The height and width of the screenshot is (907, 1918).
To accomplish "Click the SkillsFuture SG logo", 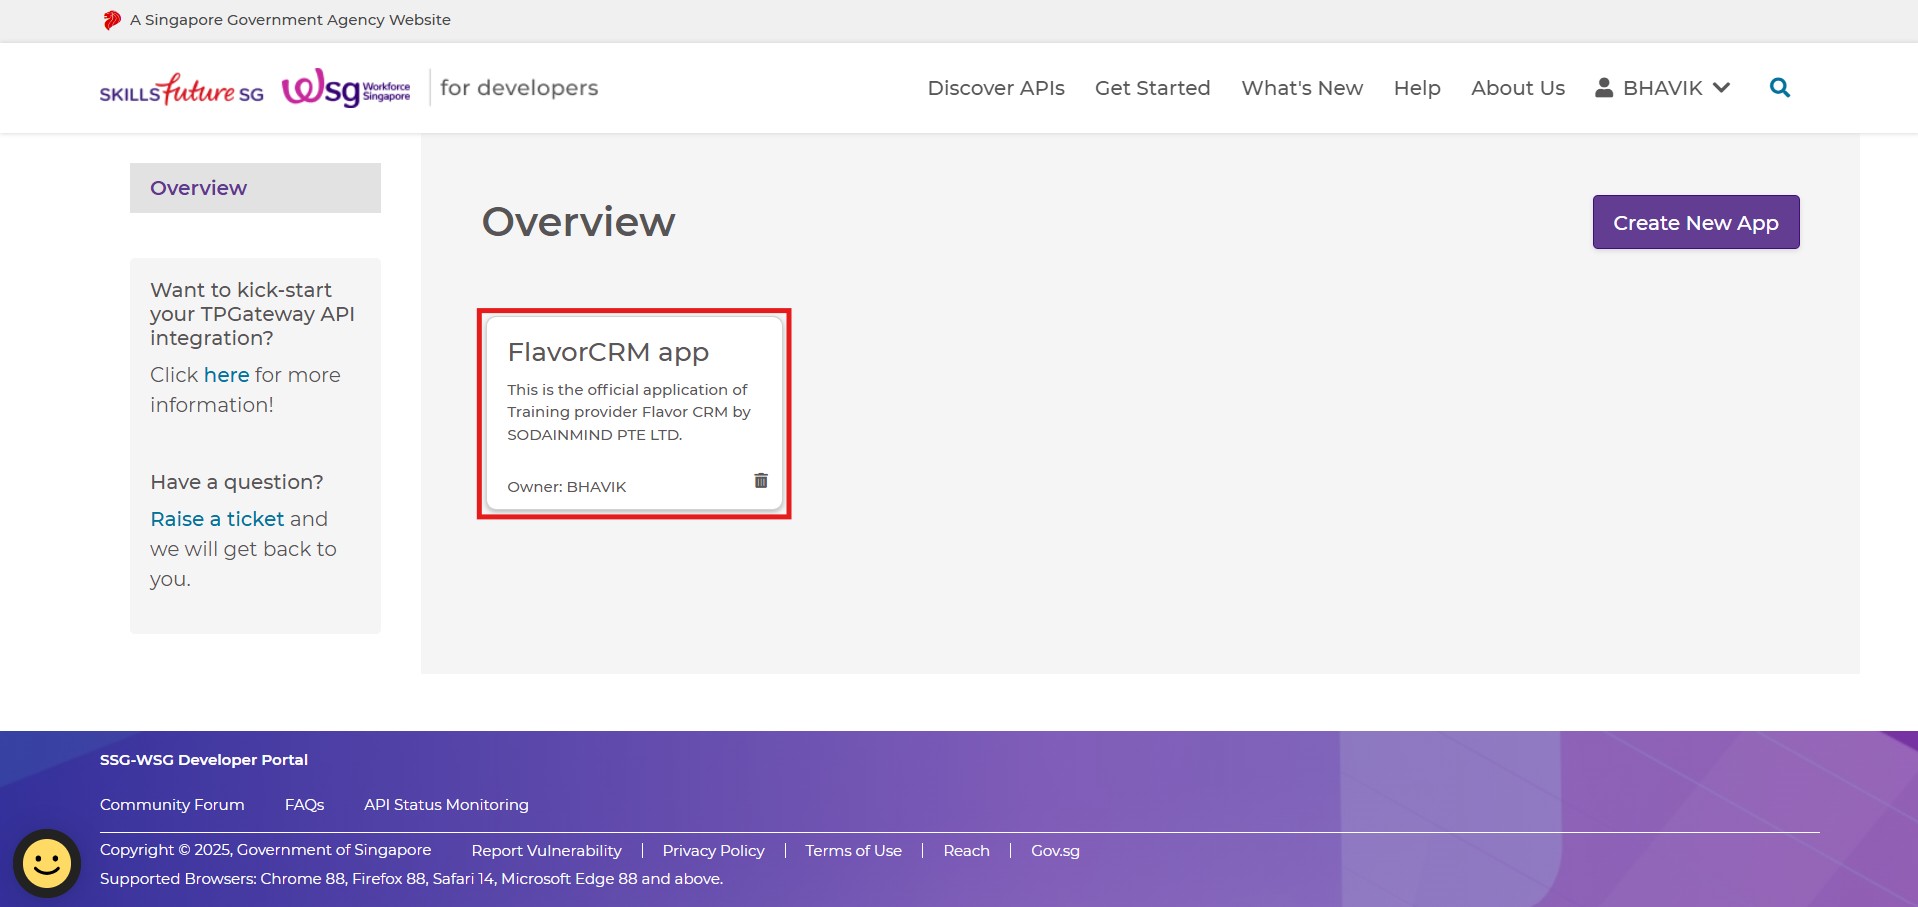I will click(x=181, y=89).
